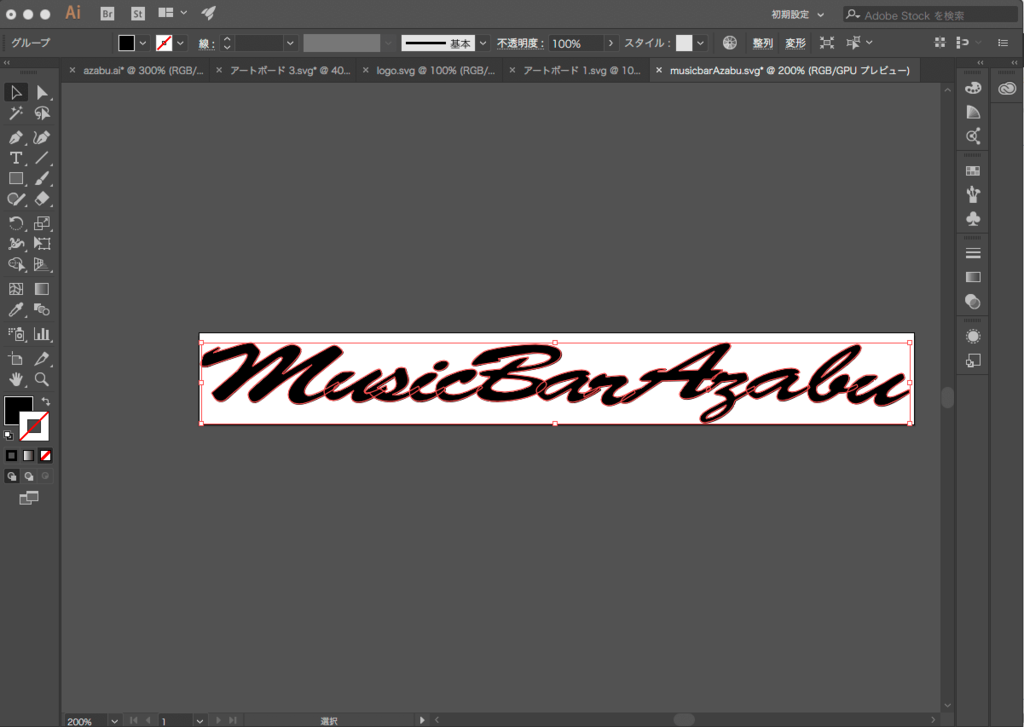Select the Rectangle tool

(x=16, y=178)
